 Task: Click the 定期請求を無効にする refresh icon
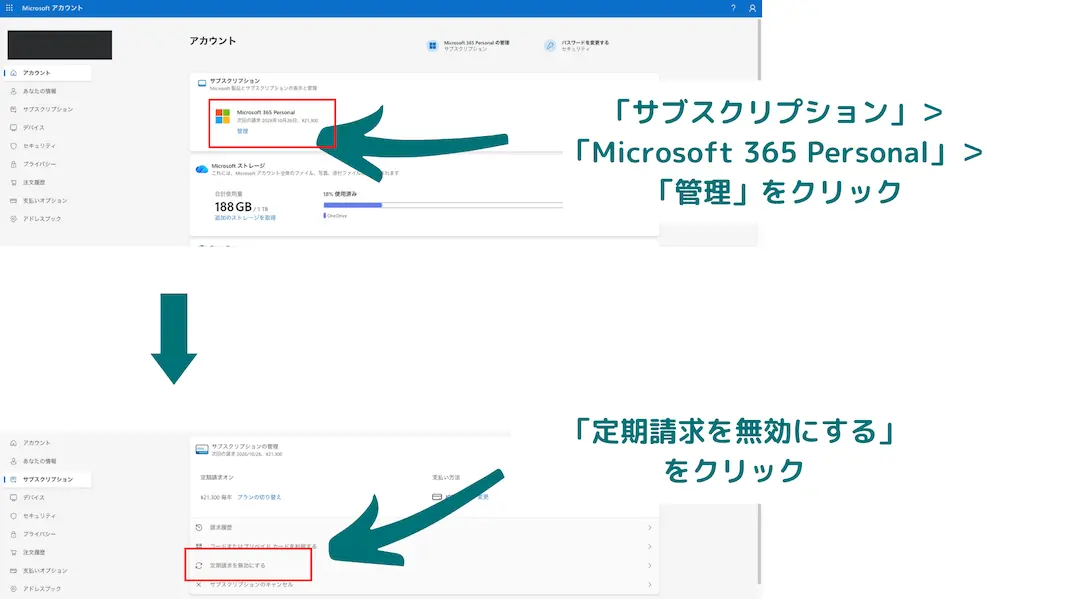tap(199, 566)
